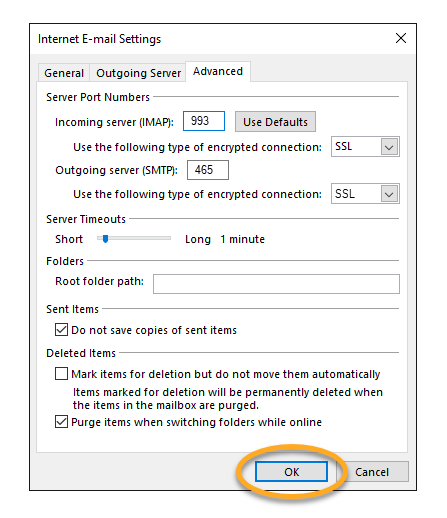447x518 pixels.
Task: Click the Incoming server IMAP port field
Action: [204, 121]
